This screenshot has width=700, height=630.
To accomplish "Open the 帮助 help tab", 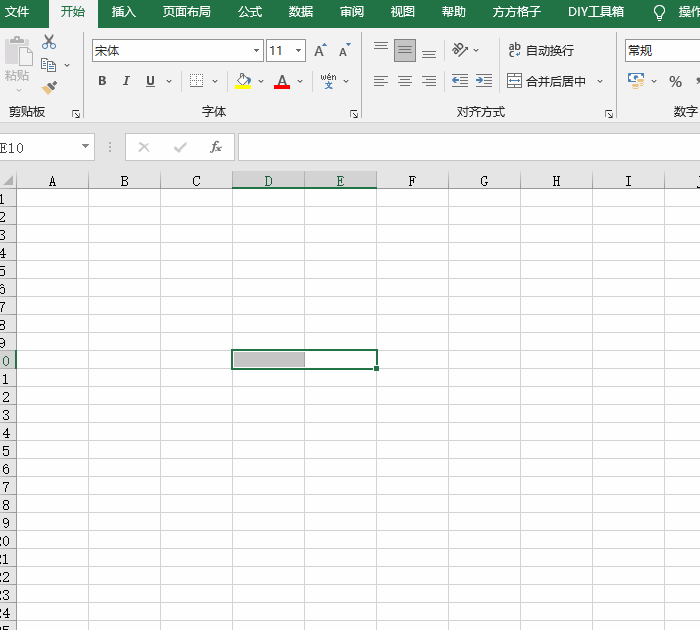I will [454, 12].
